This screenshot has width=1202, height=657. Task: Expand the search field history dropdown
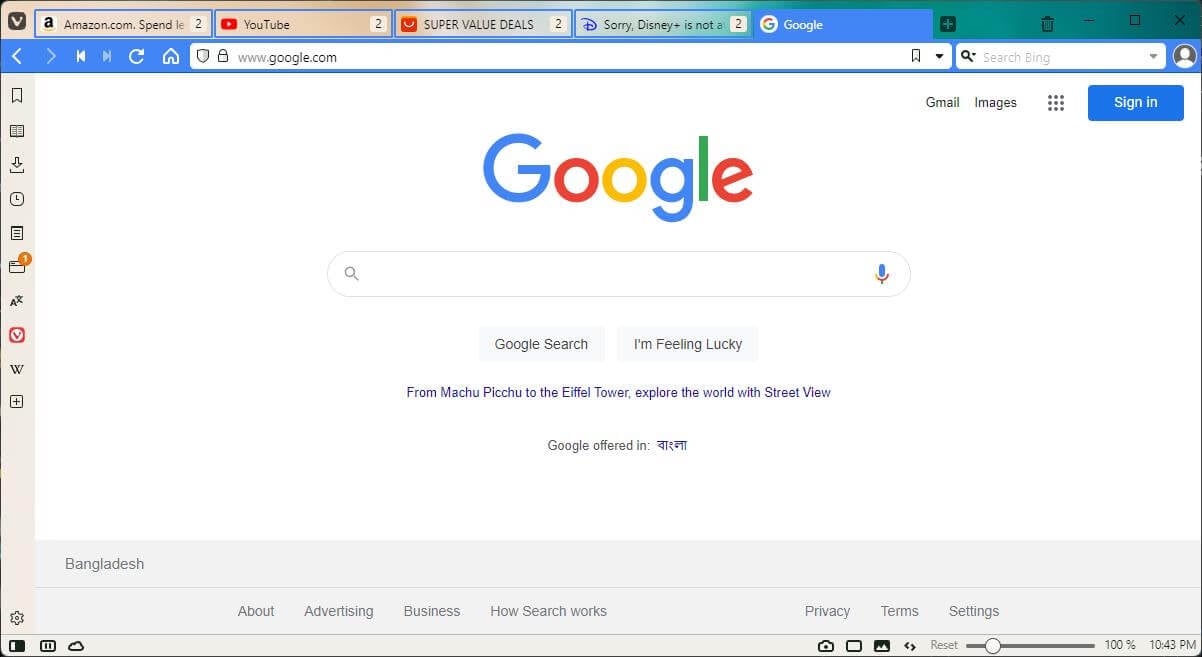point(1153,57)
